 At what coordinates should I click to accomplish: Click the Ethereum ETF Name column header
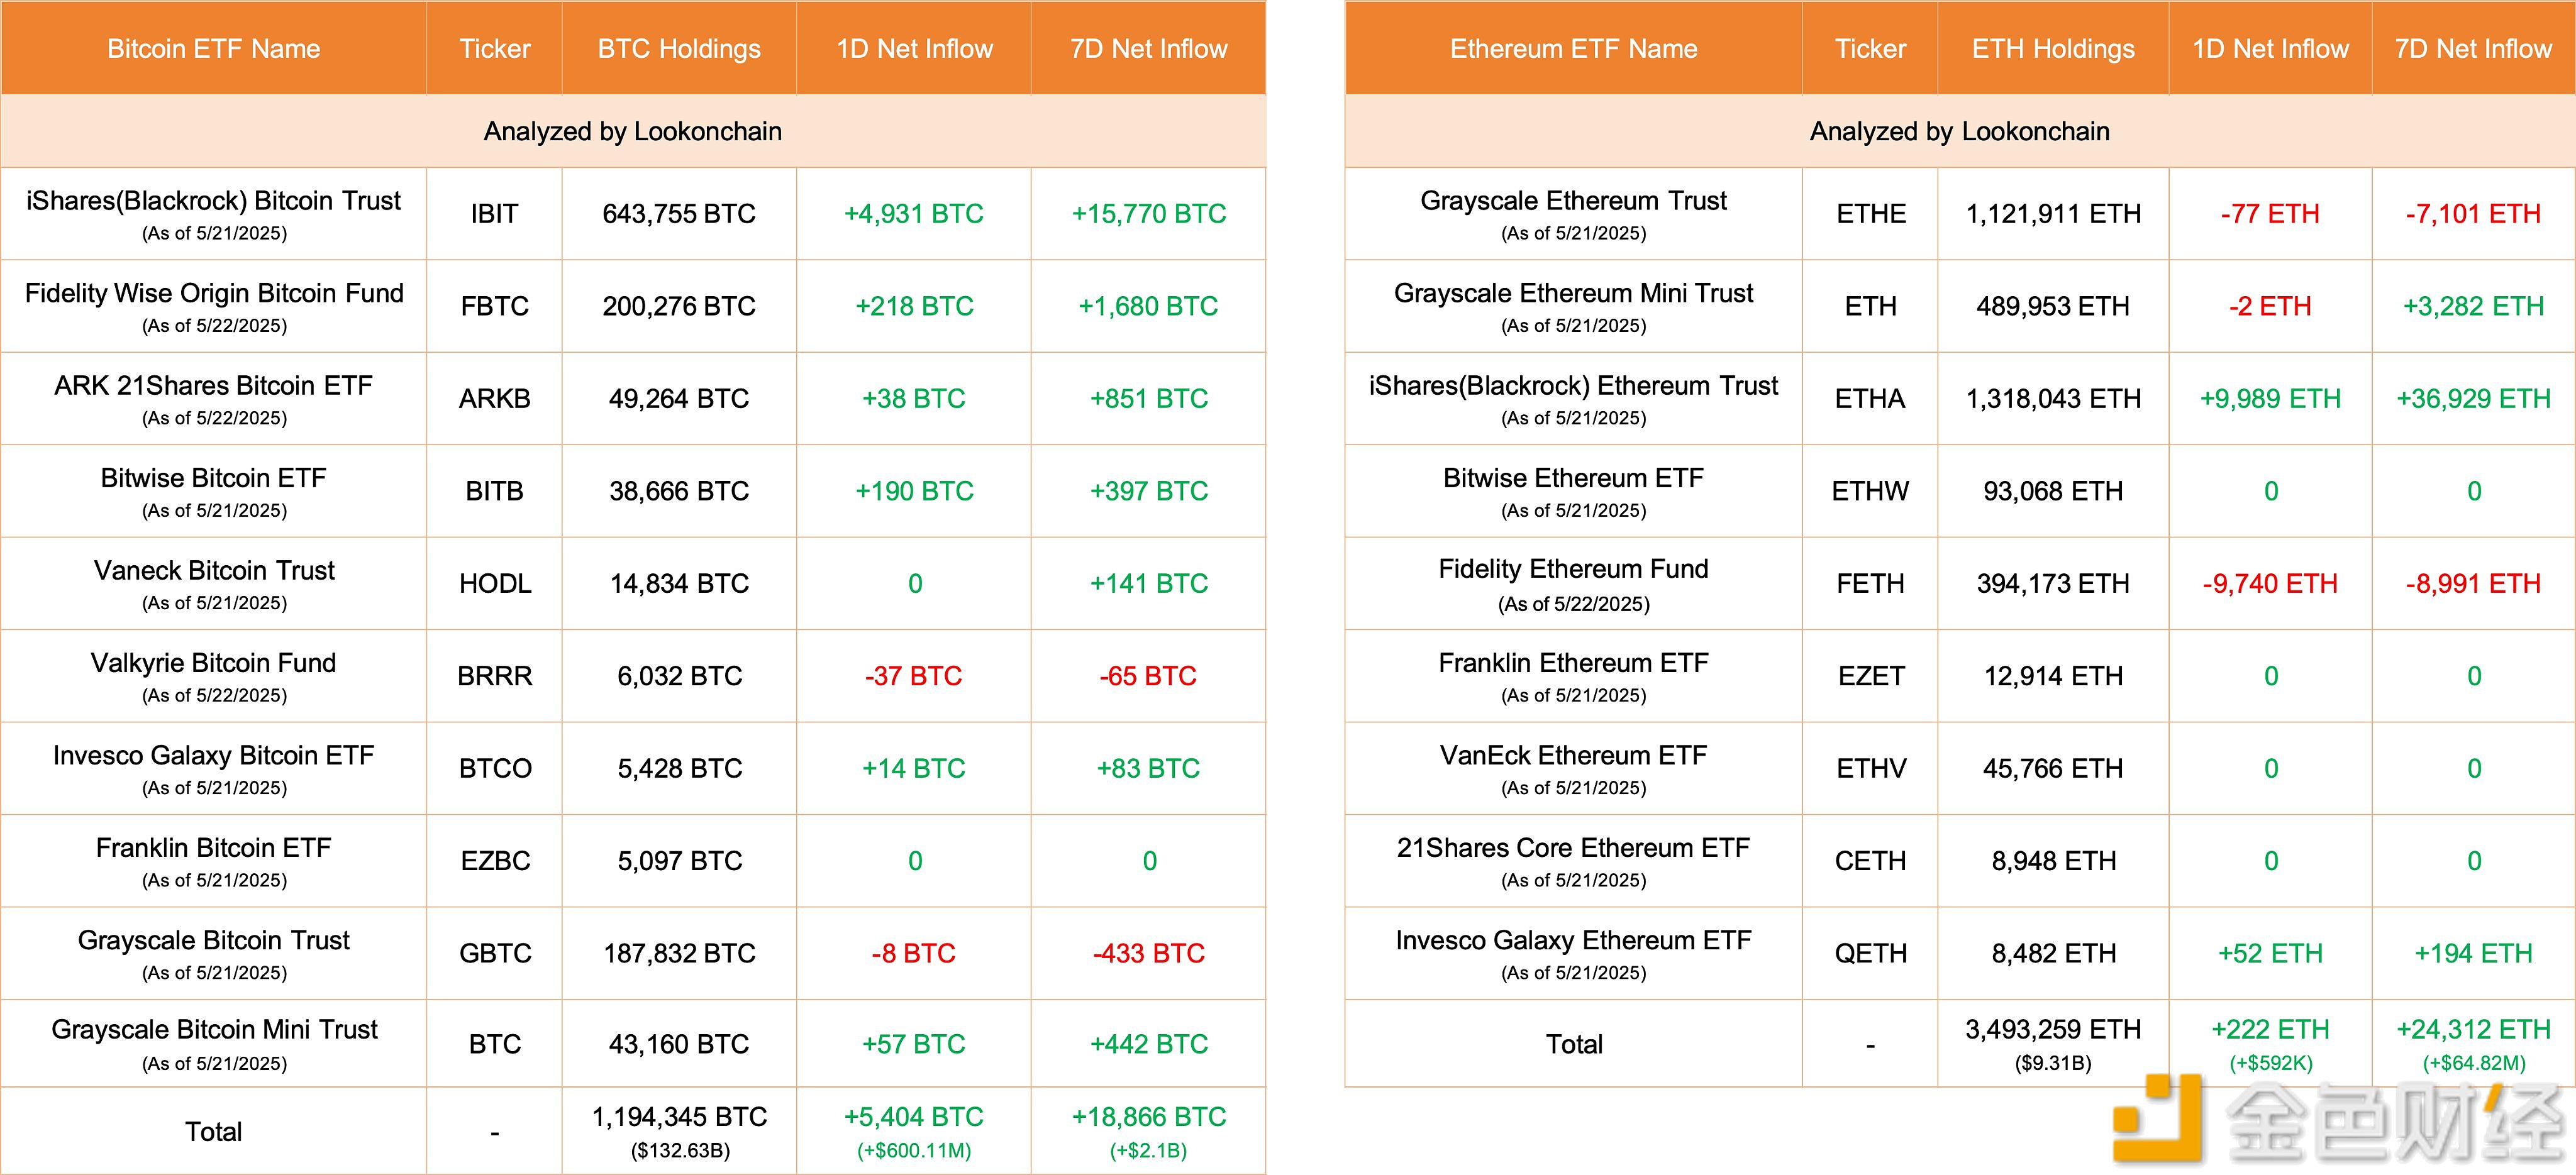click(x=1573, y=49)
